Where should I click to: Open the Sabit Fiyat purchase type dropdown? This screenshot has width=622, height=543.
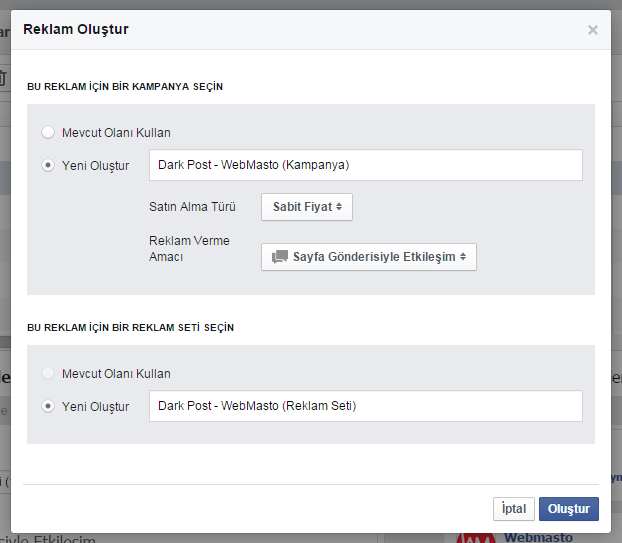pyautogui.click(x=307, y=207)
